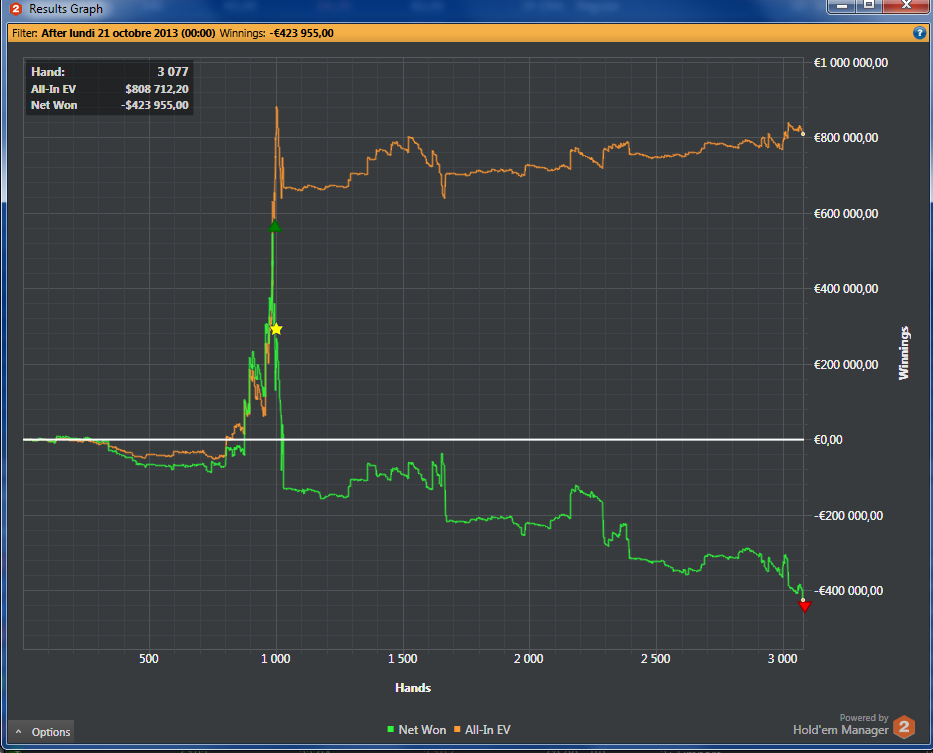
Task: Click the green up-triangle peak marker
Action: (x=274, y=226)
